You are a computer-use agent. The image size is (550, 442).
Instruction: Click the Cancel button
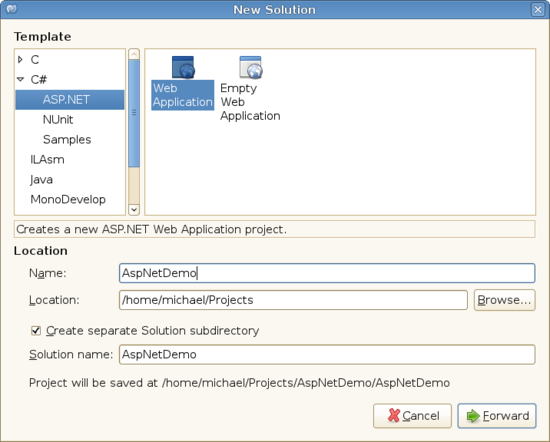(412, 416)
